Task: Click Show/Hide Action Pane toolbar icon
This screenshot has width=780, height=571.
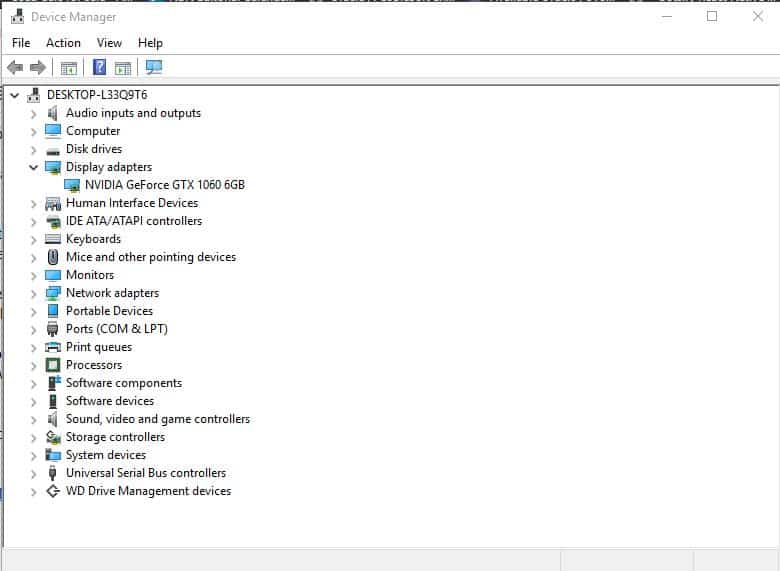Action: (x=123, y=68)
